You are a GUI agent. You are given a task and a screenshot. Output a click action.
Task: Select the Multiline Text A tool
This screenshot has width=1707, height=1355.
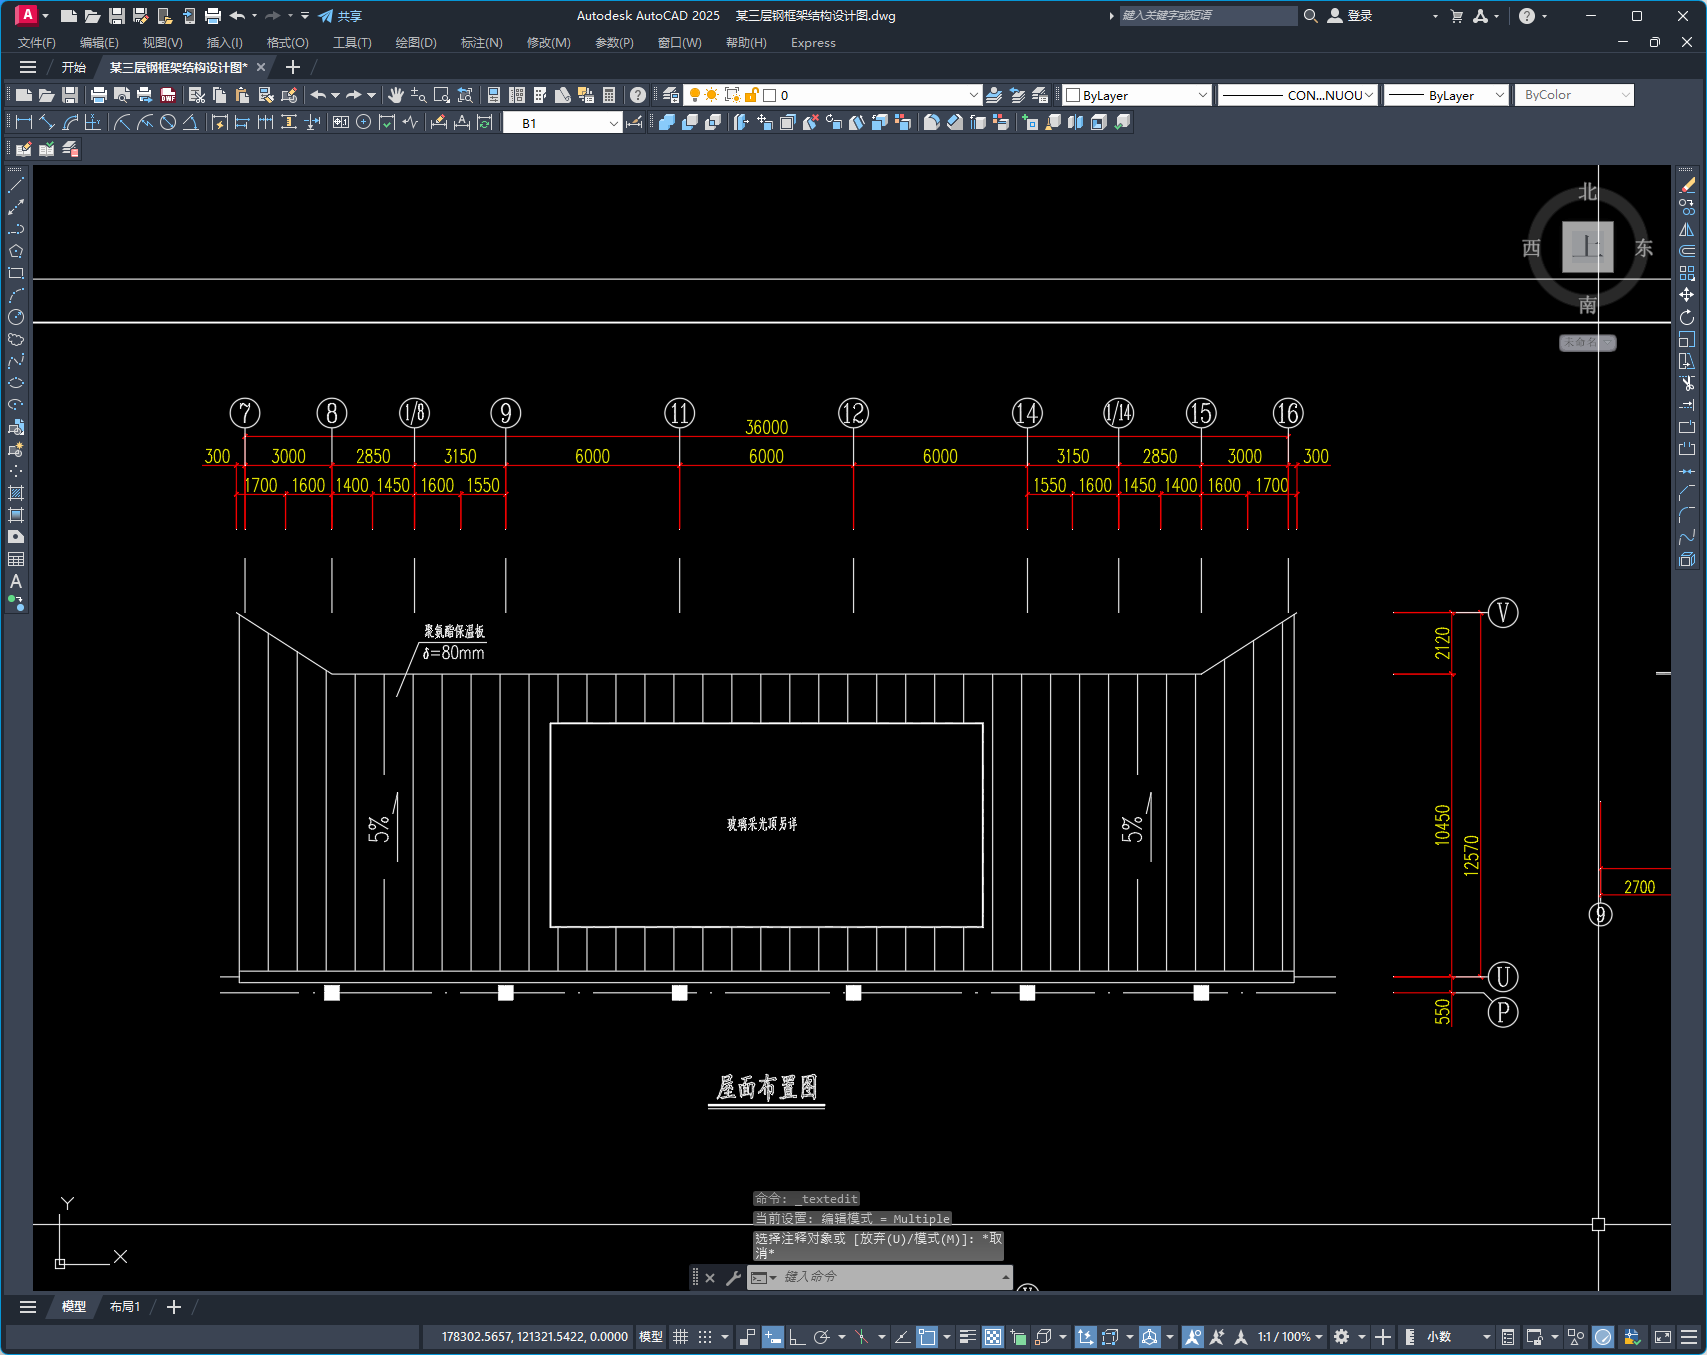tap(16, 581)
